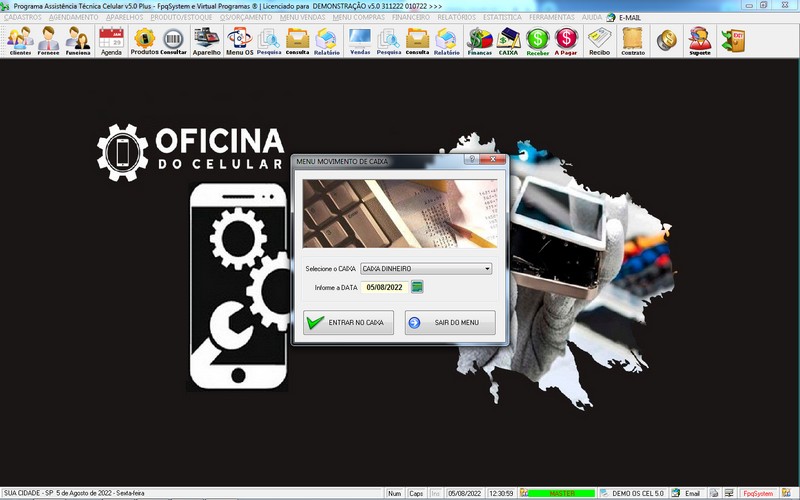Click the Num indicator in the status bar
Viewport: 800px width, 500px height.
394,493
